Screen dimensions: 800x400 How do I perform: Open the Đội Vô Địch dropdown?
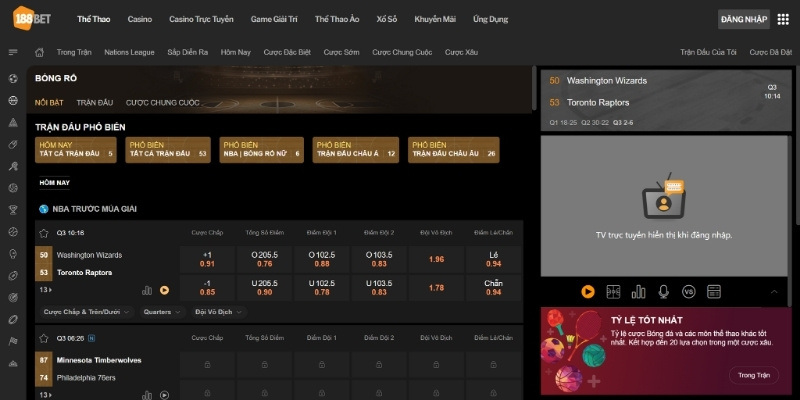pos(218,312)
